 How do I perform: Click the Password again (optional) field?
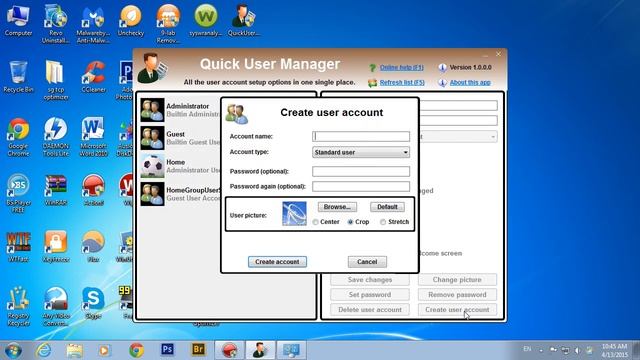click(361, 187)
